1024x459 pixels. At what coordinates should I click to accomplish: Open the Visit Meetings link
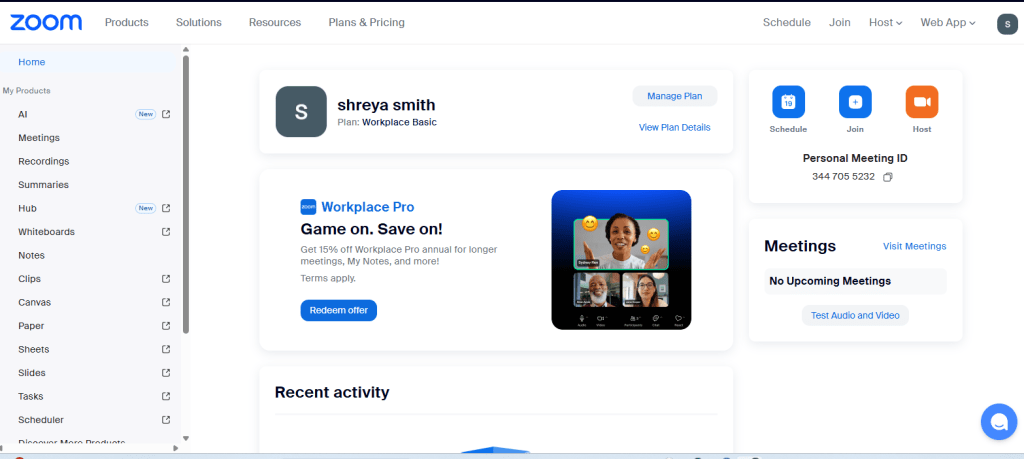pyautogui.click(x=914, y=246)
